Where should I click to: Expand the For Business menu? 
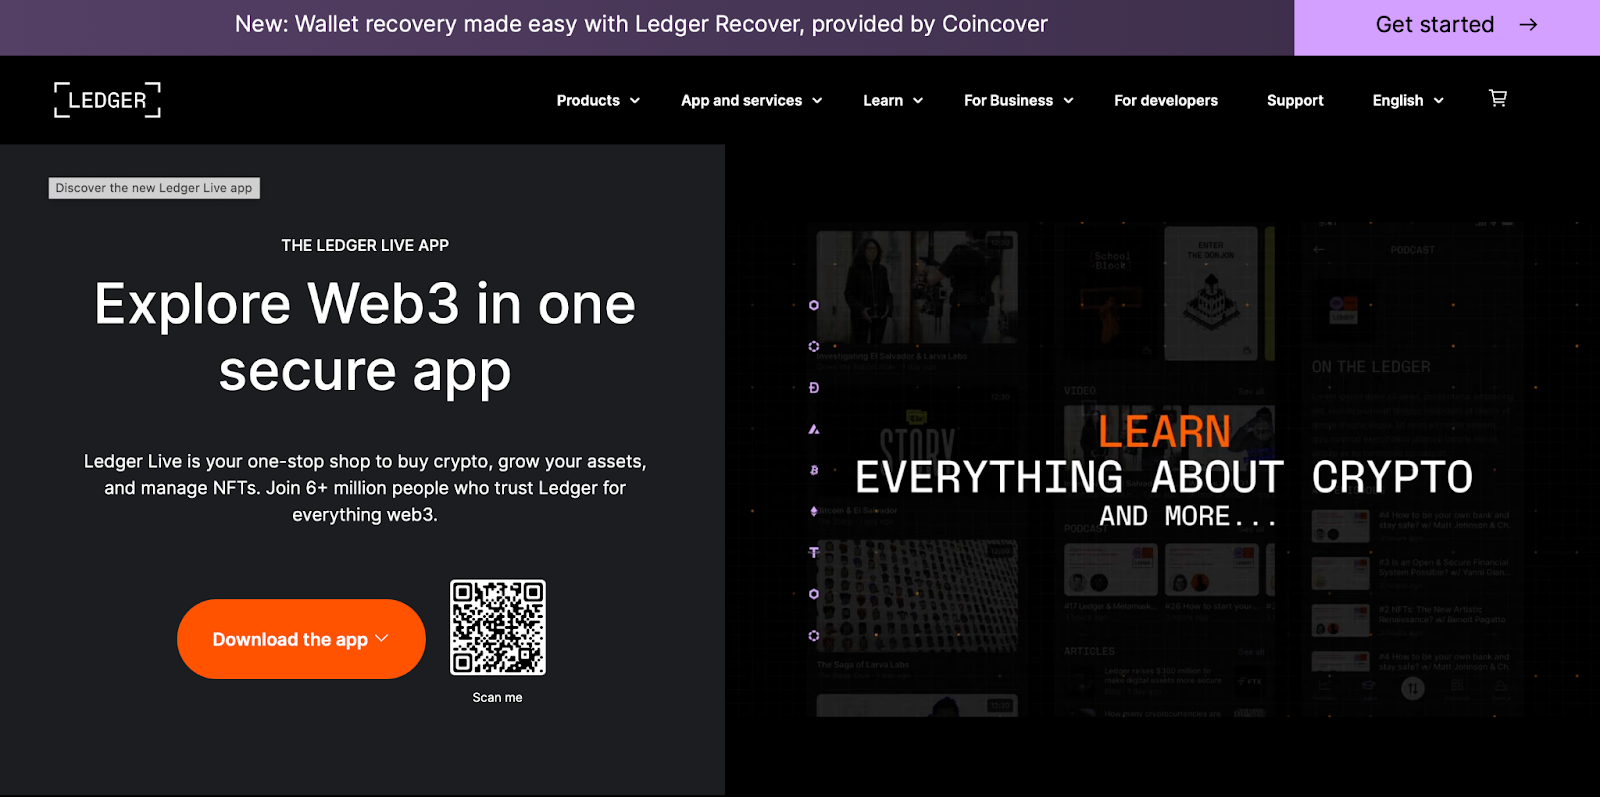tap(1019, 100)
